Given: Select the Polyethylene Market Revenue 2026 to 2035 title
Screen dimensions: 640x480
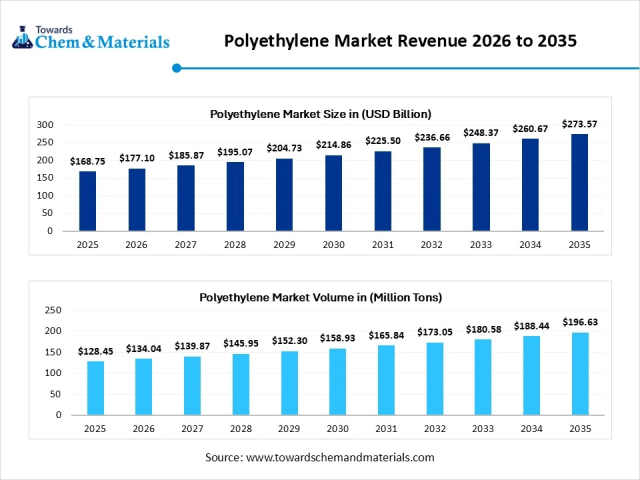Looking at the screenshot, I should click(x=399, y=41).
